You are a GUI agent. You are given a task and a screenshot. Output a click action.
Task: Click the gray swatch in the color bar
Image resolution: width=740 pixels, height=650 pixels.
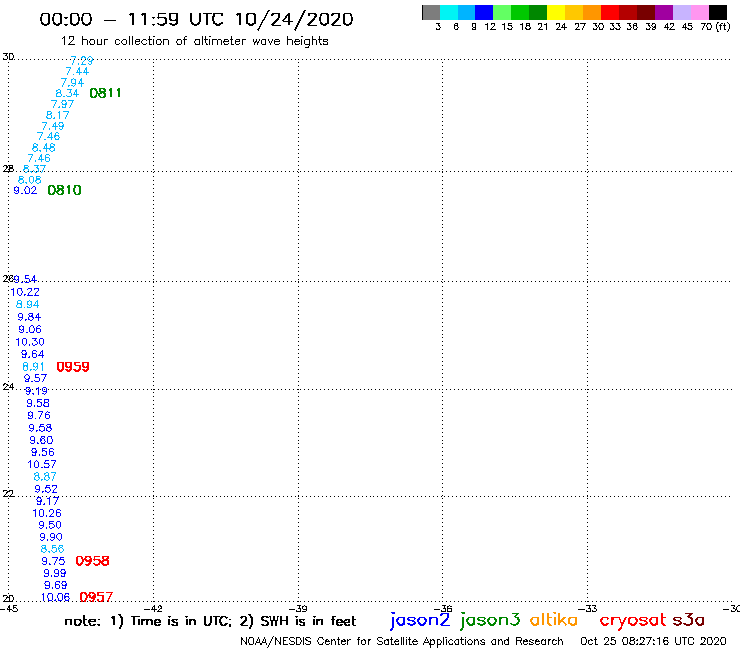pos(431,12)
